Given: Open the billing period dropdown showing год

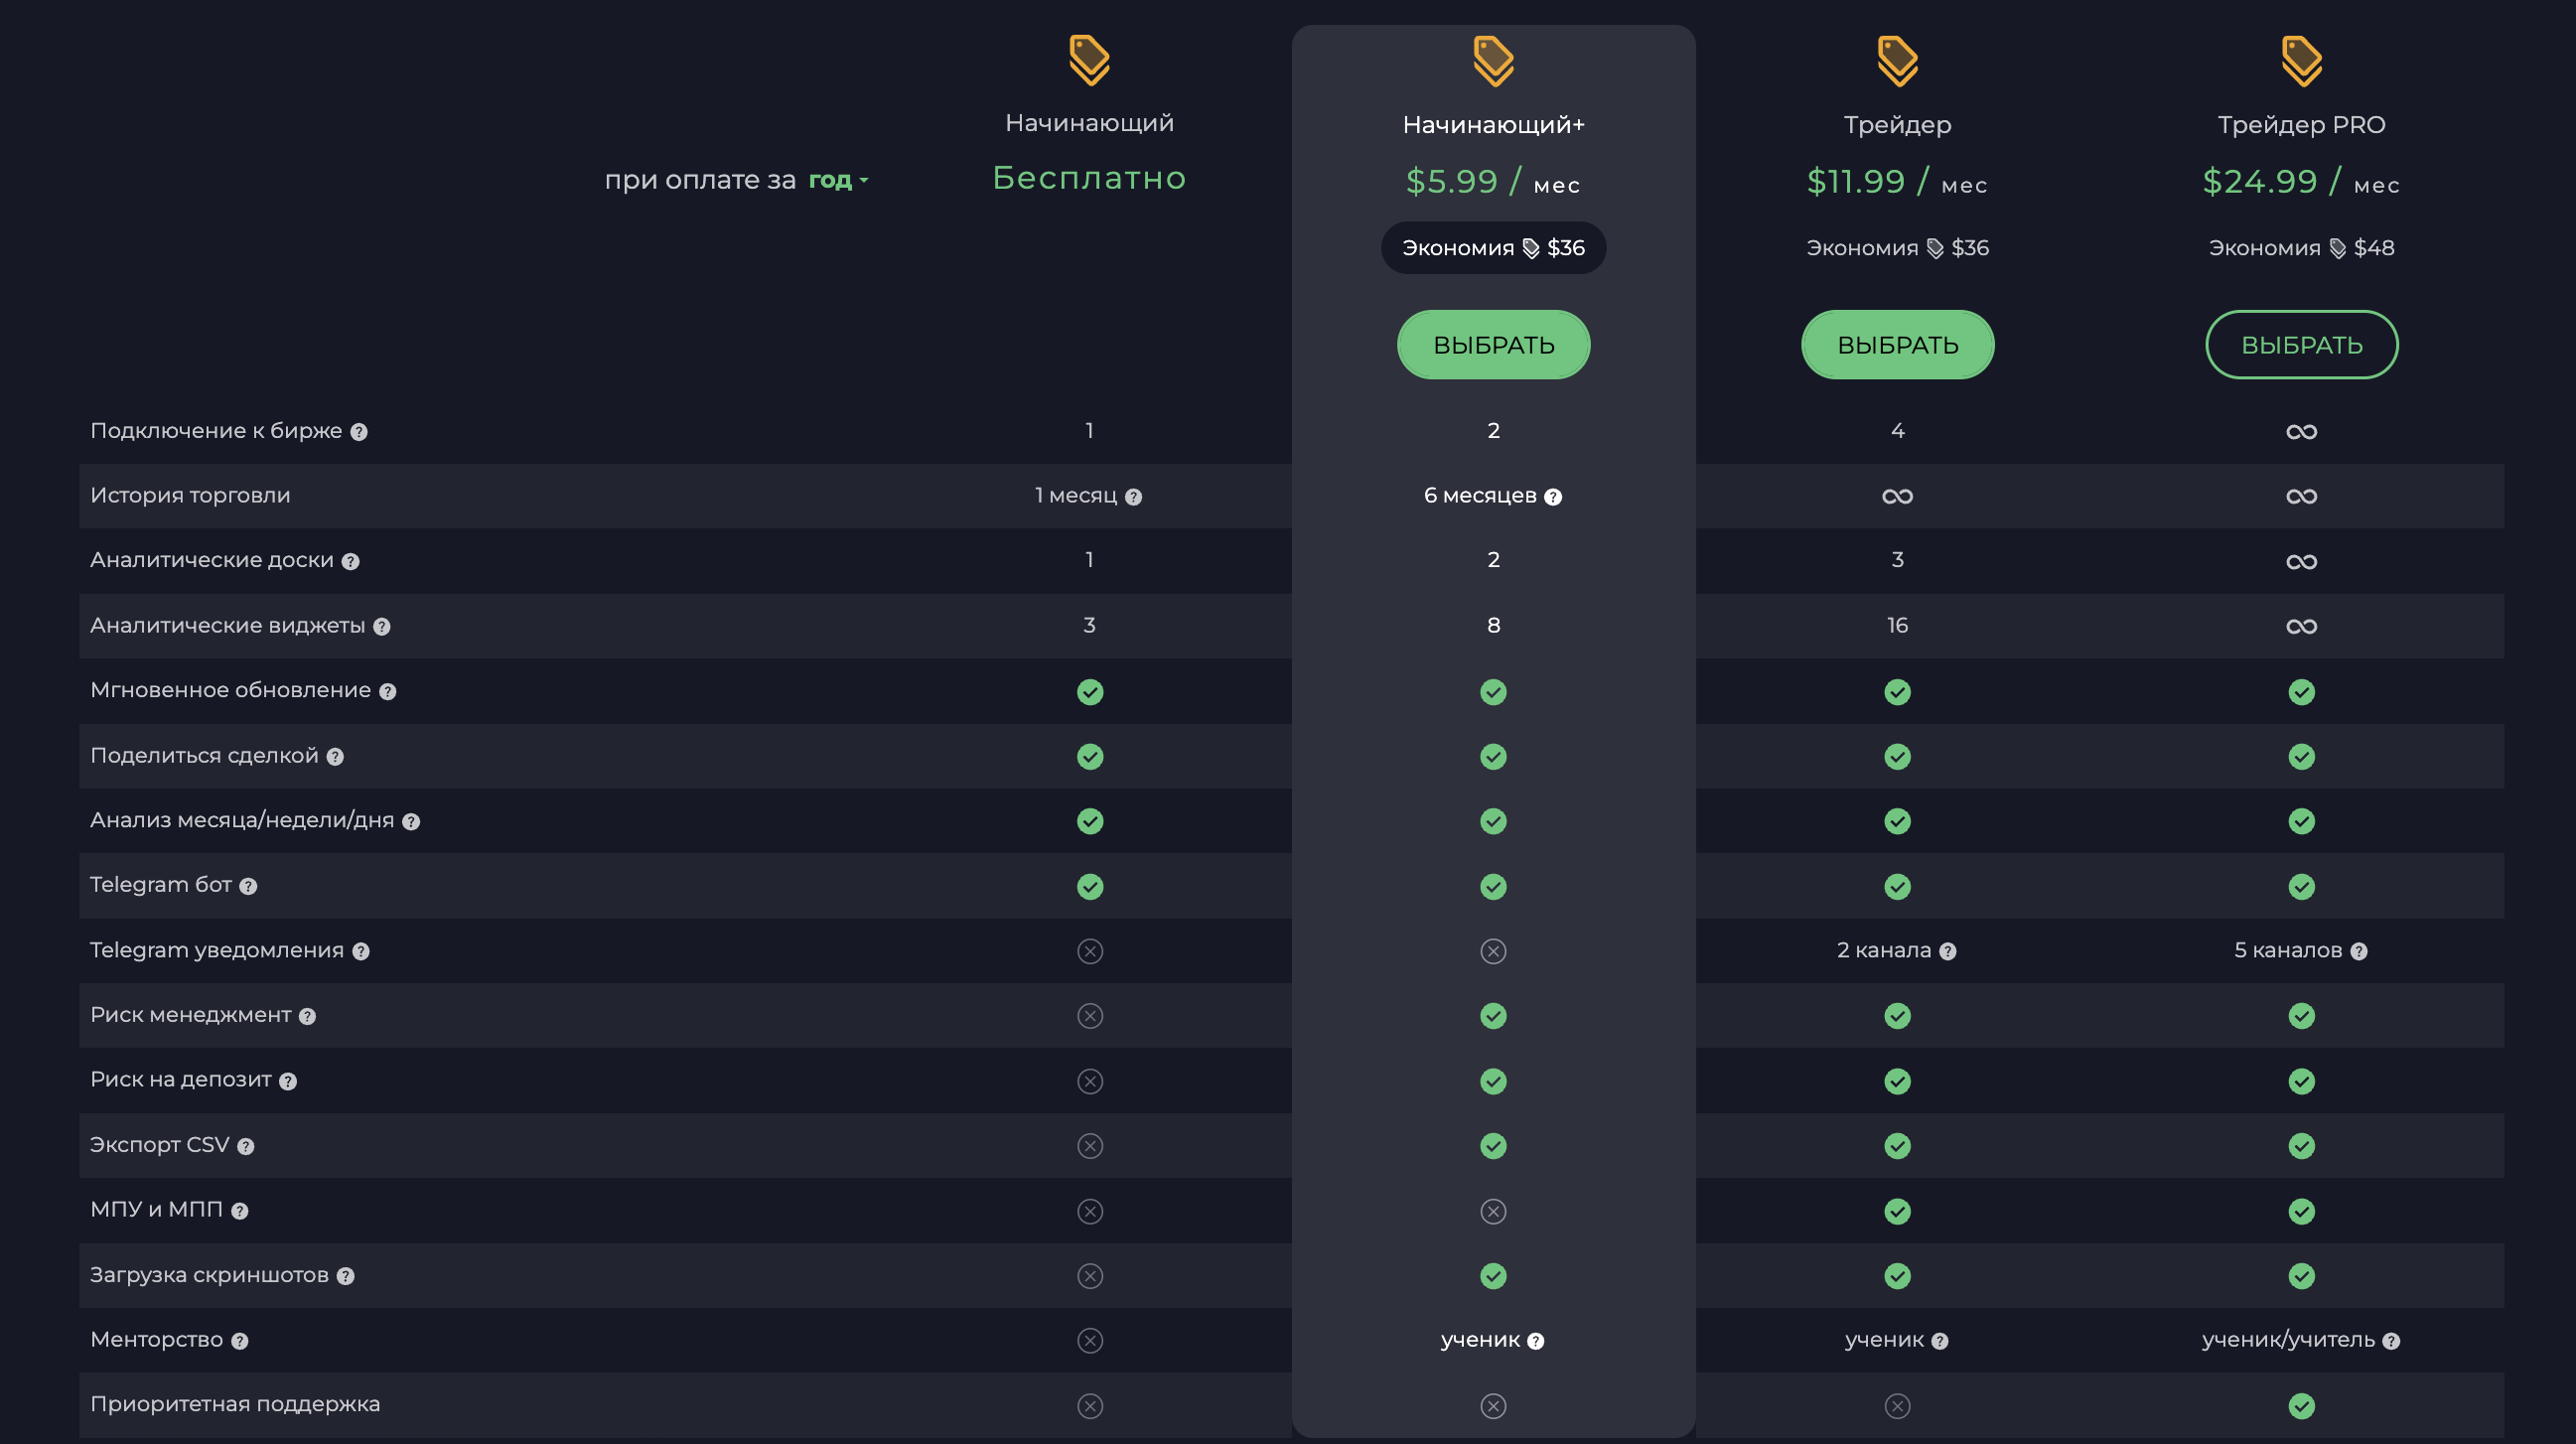Looking at the screenshot, I should tap(838, 180).
